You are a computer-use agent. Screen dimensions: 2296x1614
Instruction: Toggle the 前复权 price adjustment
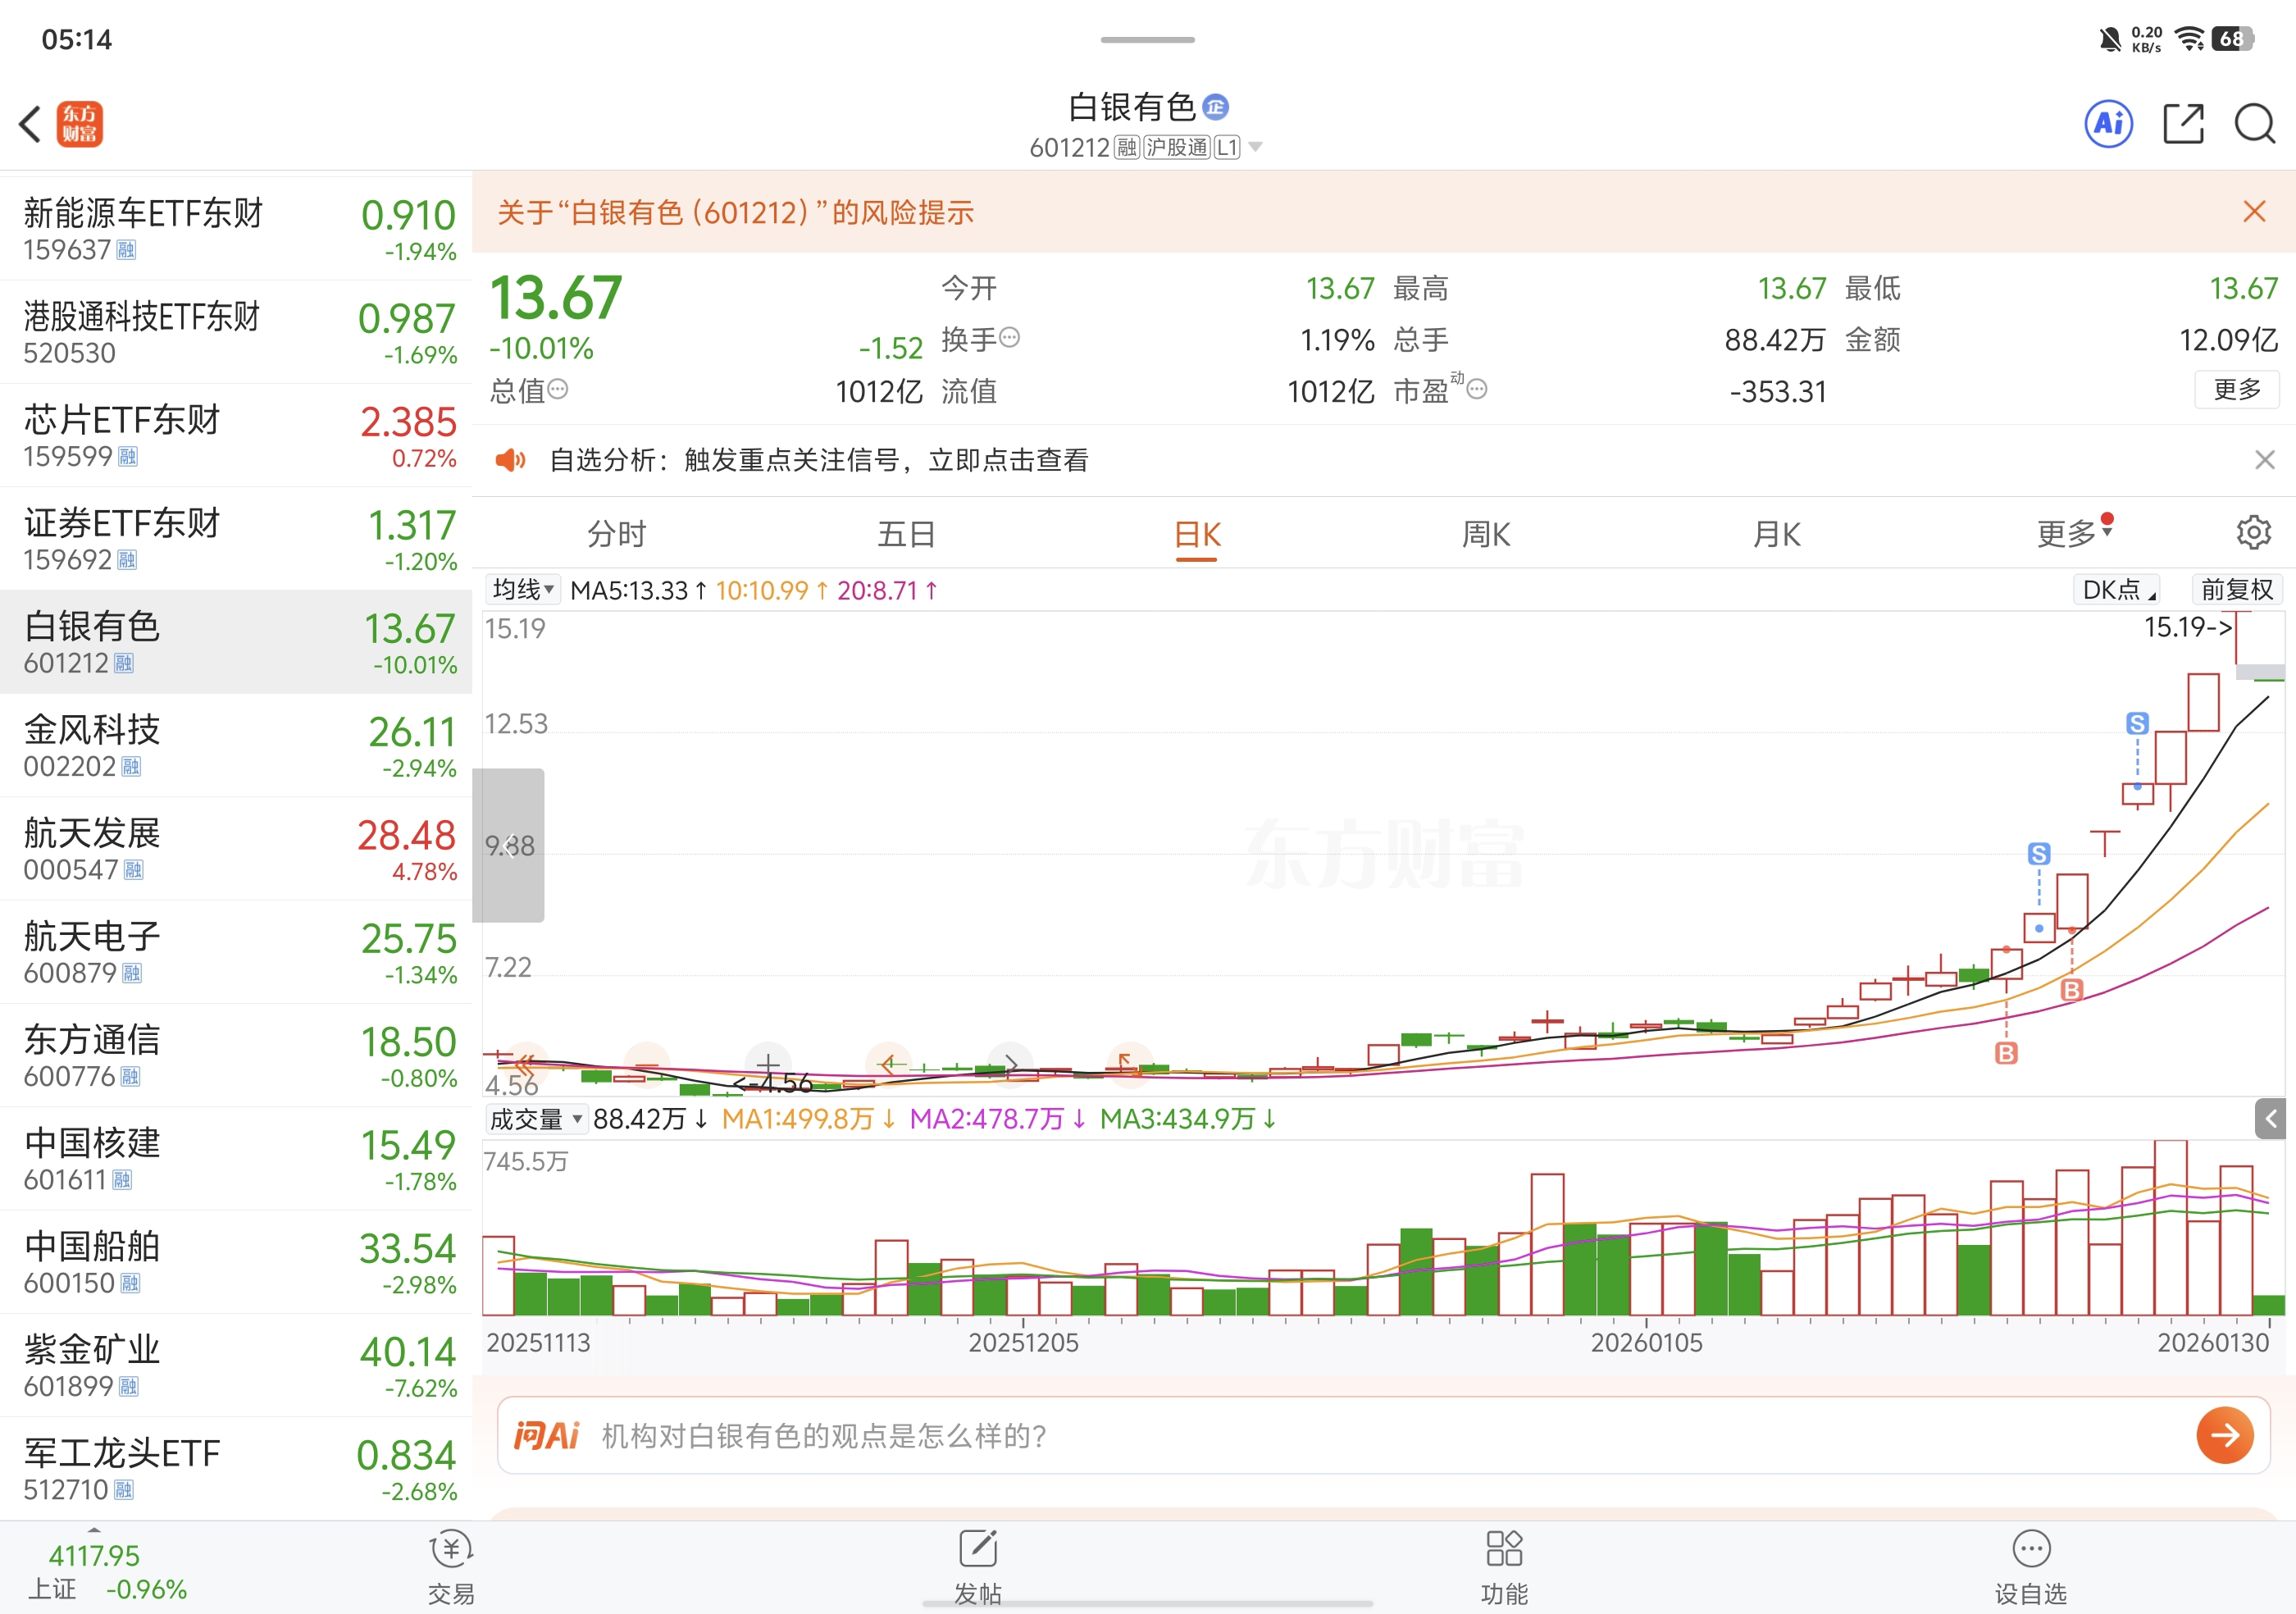(x=2237, y=590)
